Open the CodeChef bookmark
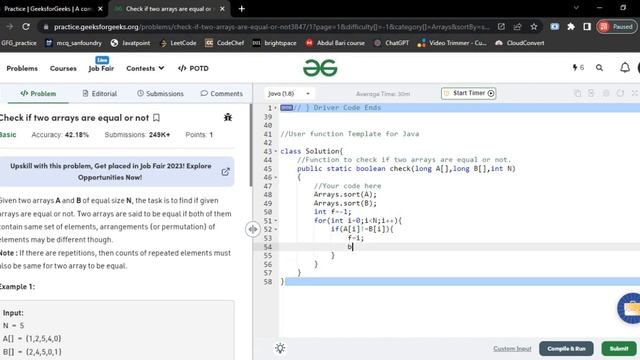The image size is (640, 360). 224,43
